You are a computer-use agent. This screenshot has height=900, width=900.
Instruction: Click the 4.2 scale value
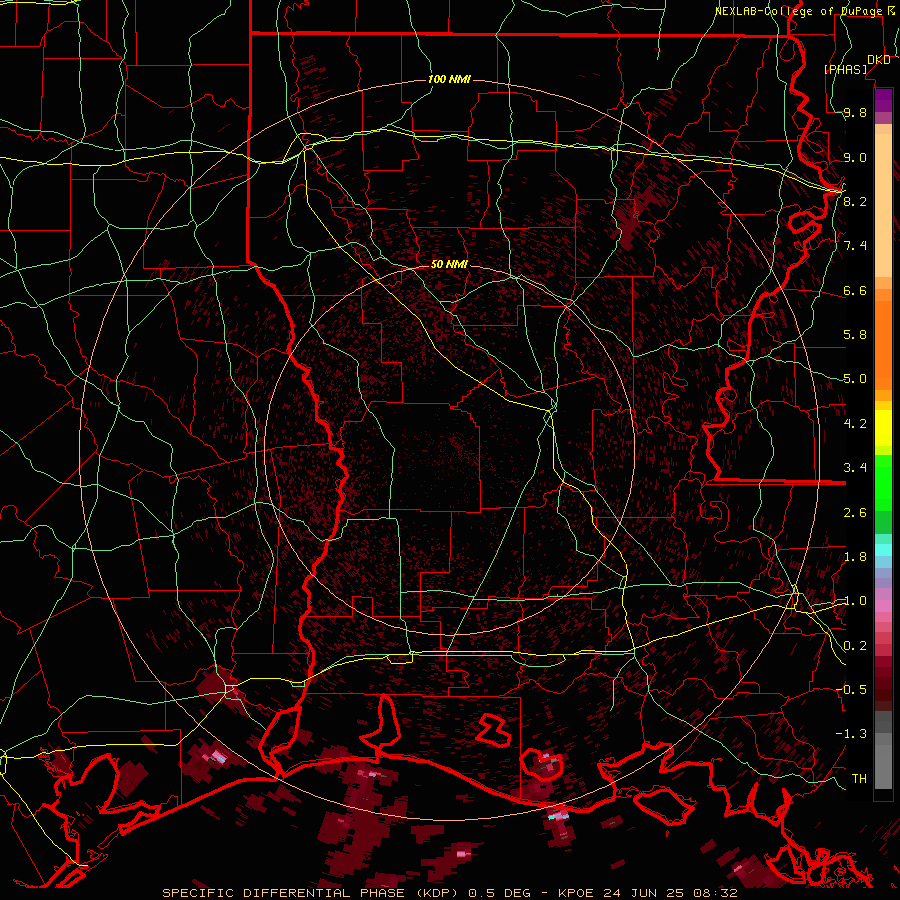pos(855,424)
